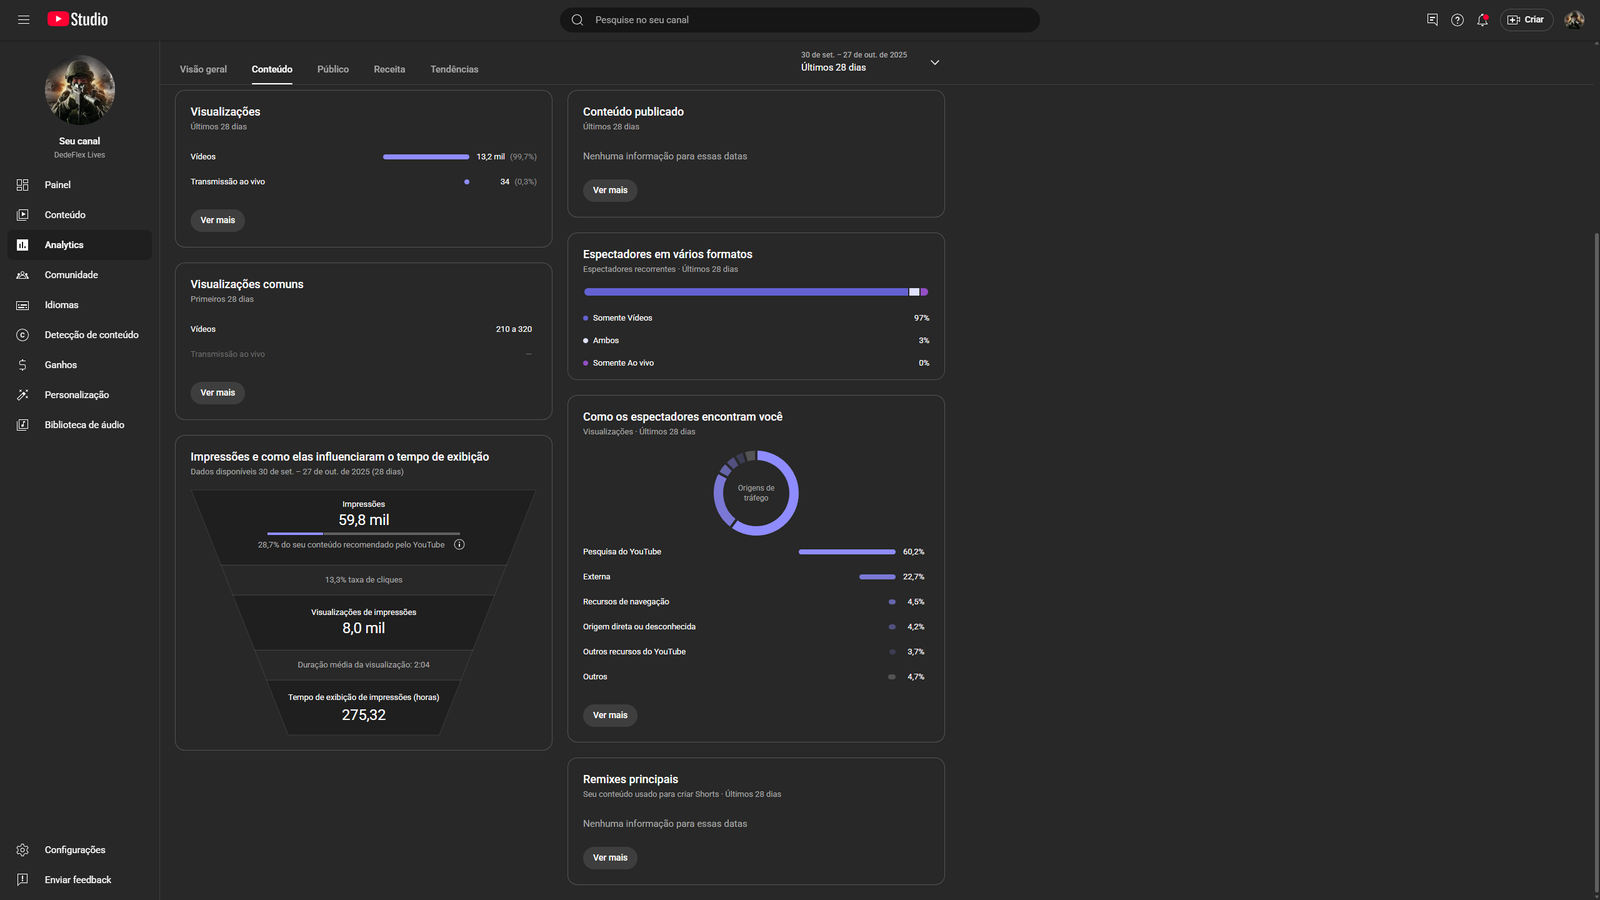Open Personalização from the sidebar

click(76, 395)
